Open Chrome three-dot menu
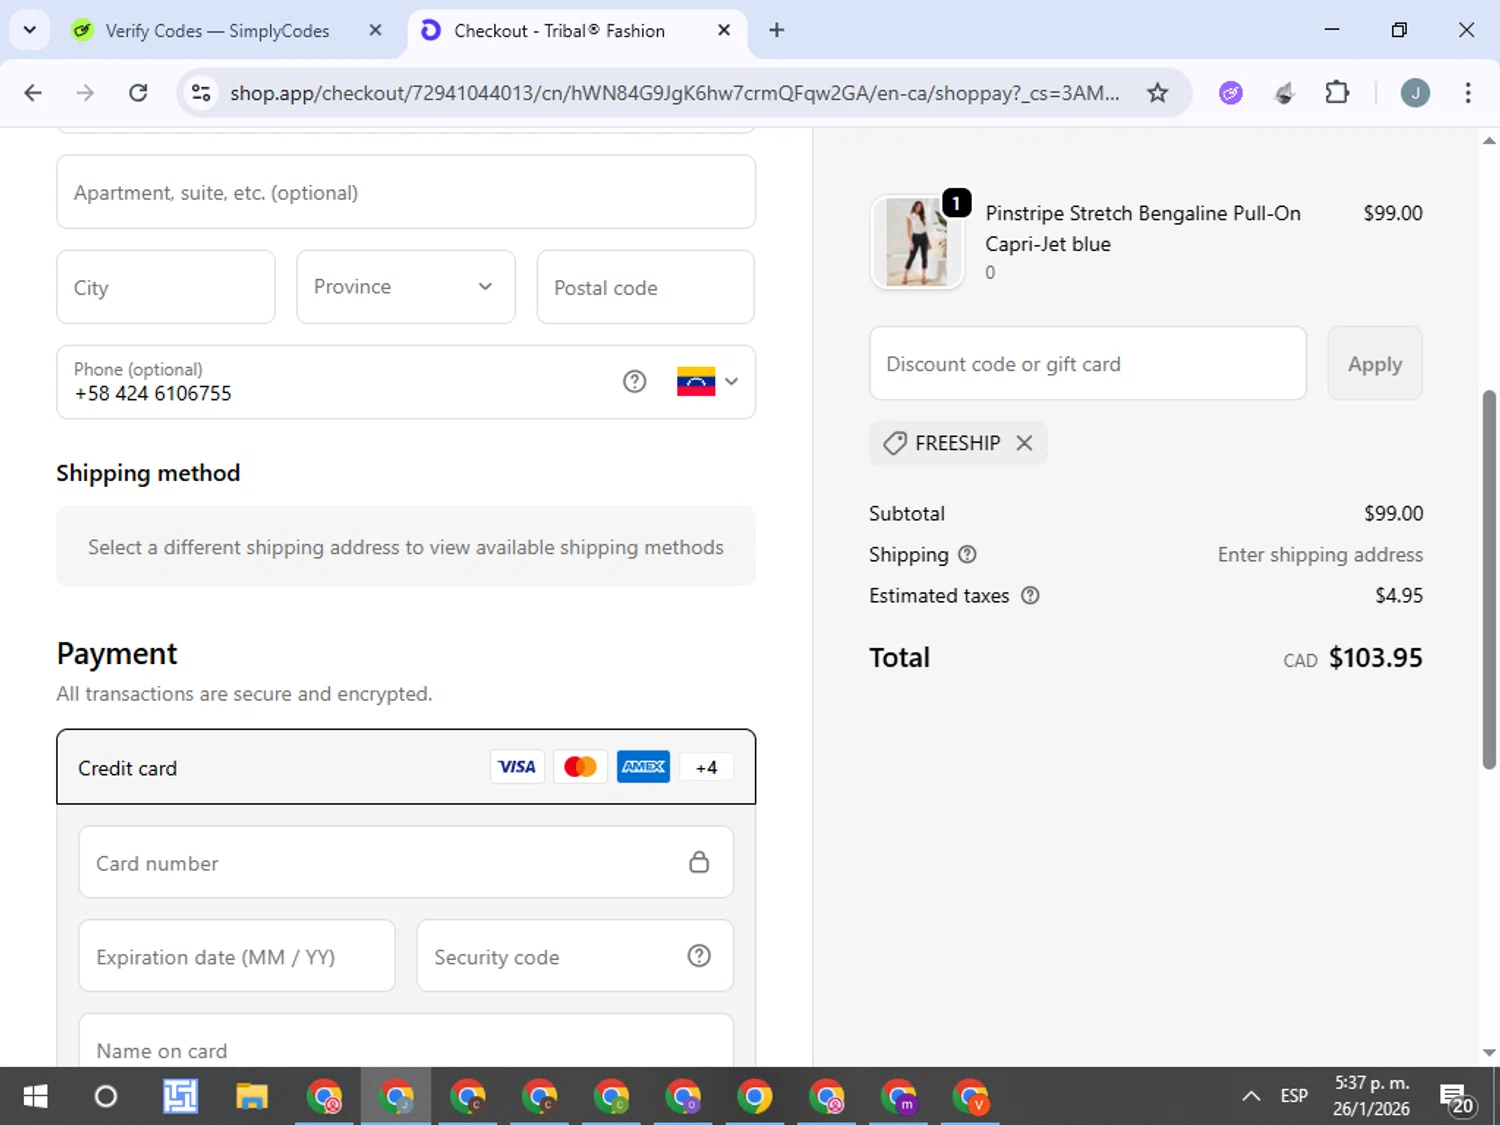 click(1468, 93)
